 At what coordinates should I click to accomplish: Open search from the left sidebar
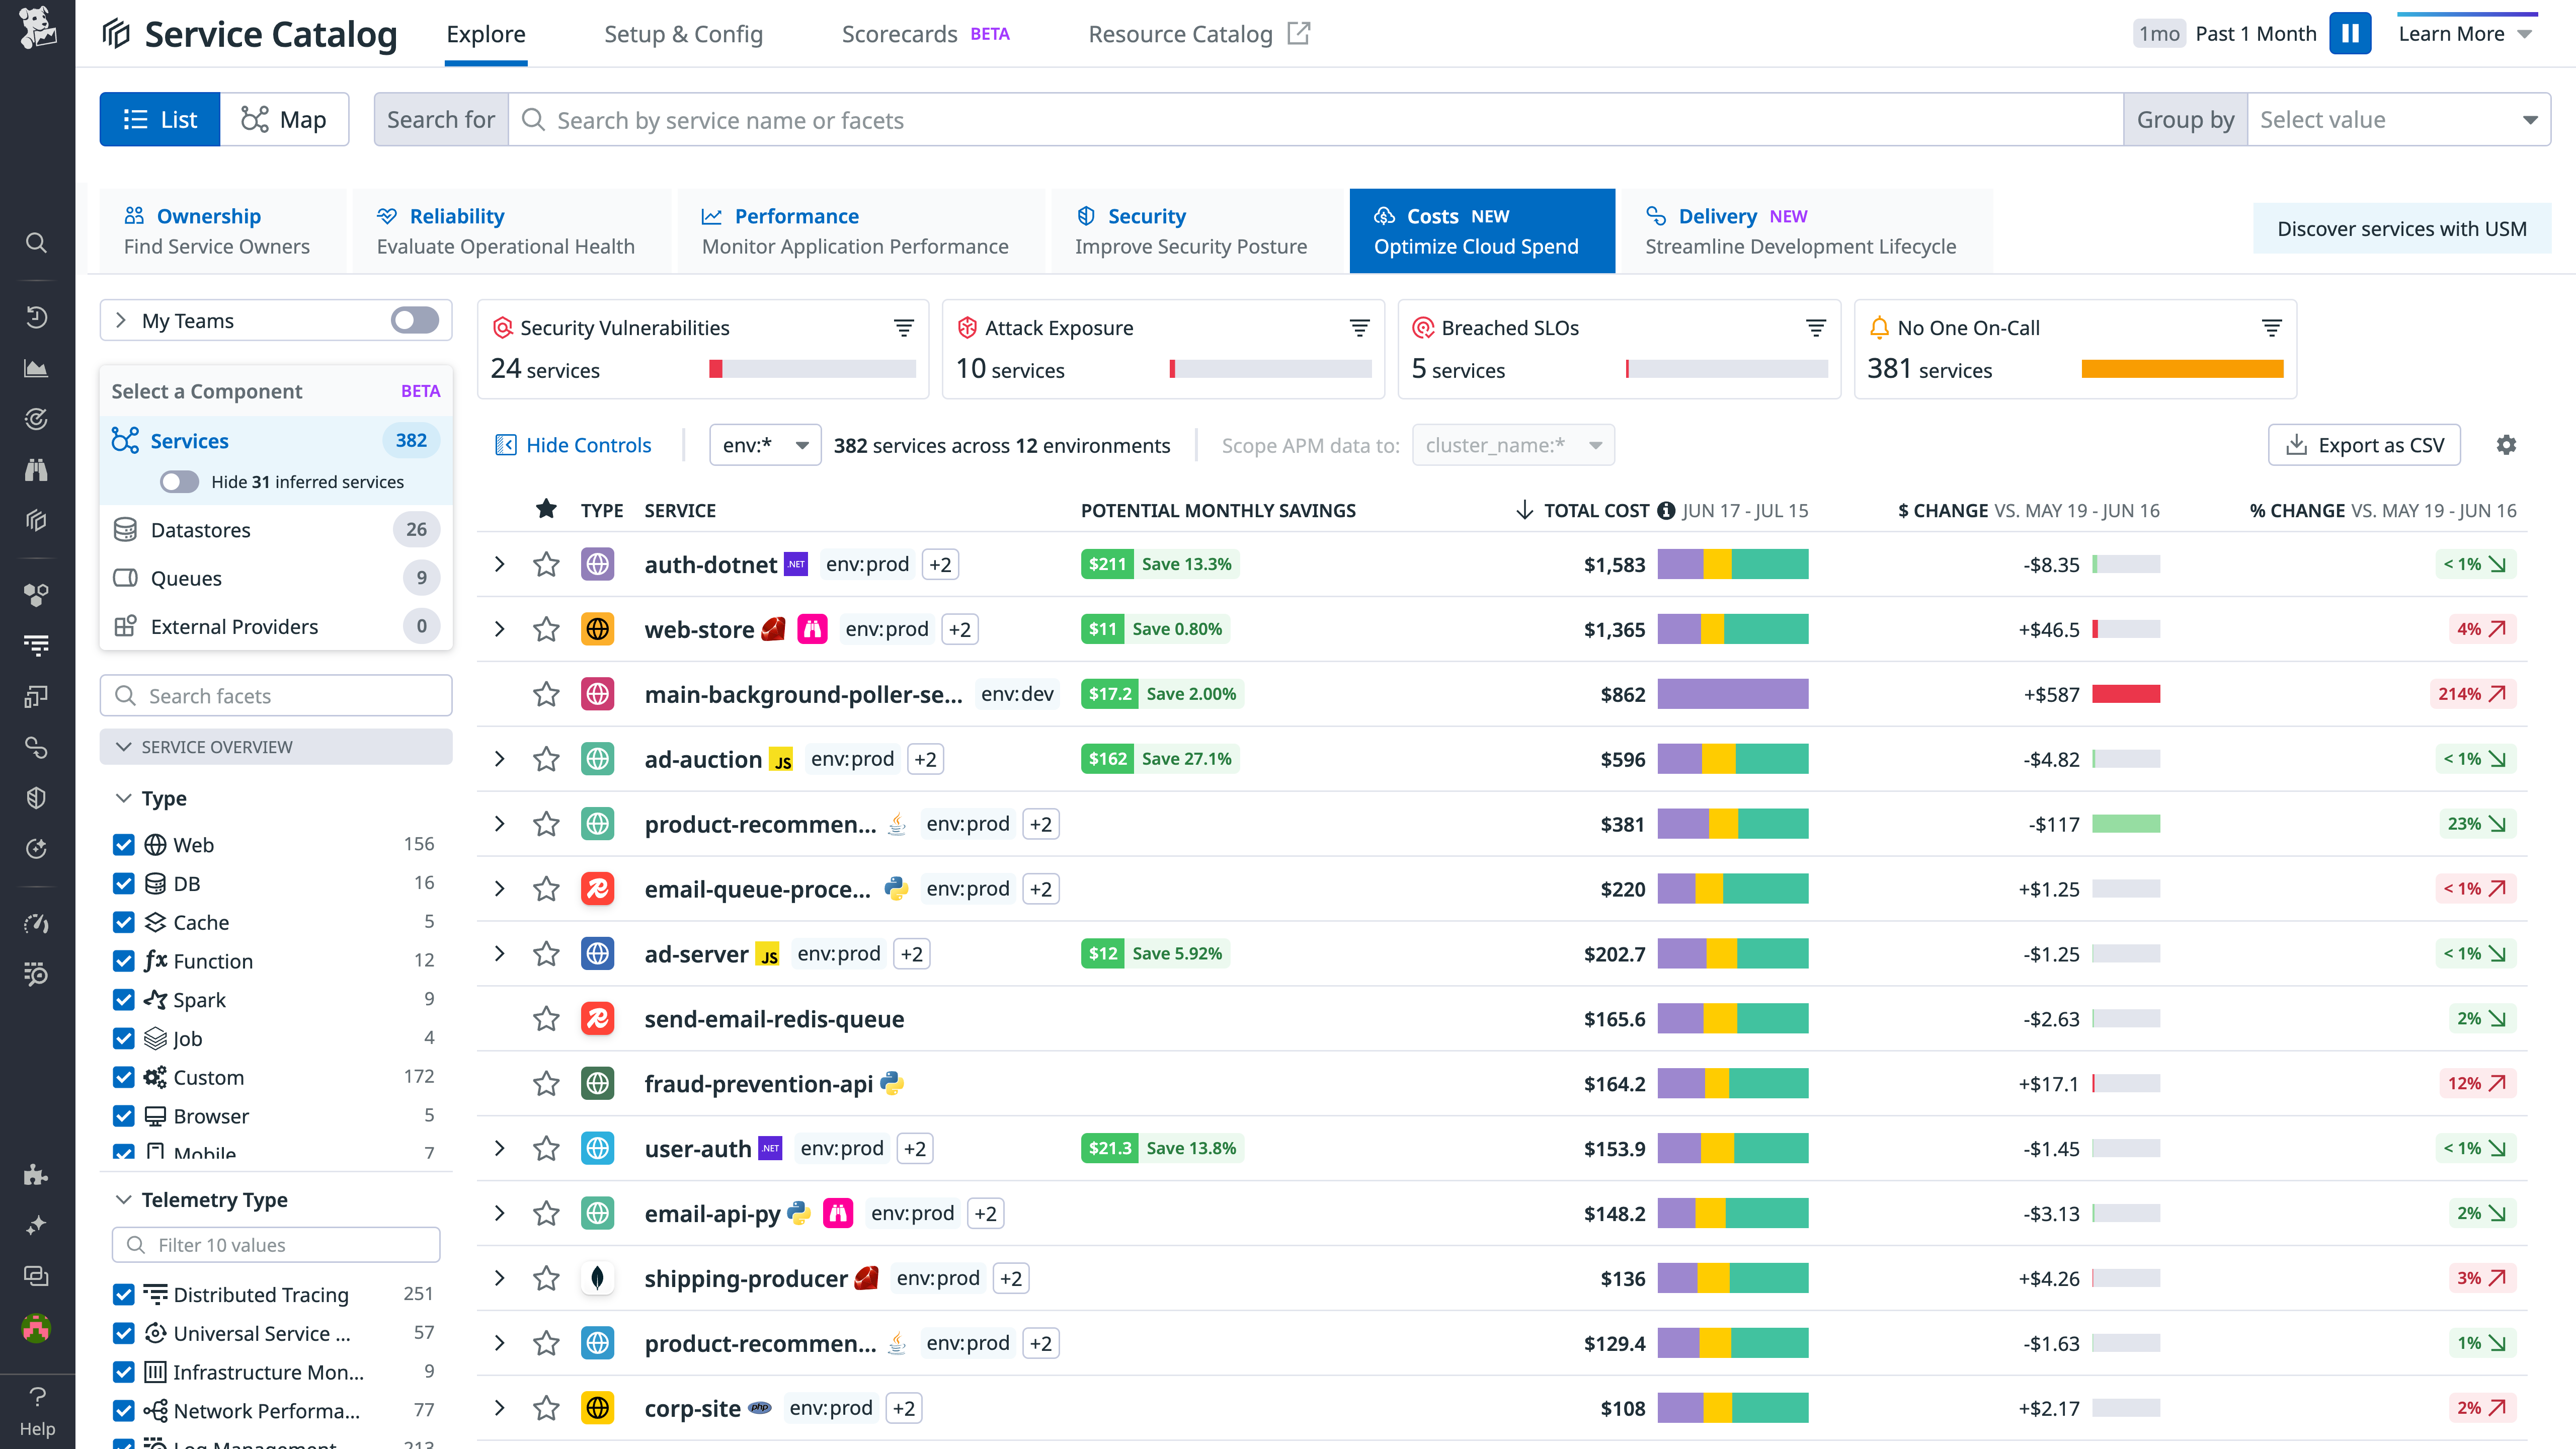36,243
